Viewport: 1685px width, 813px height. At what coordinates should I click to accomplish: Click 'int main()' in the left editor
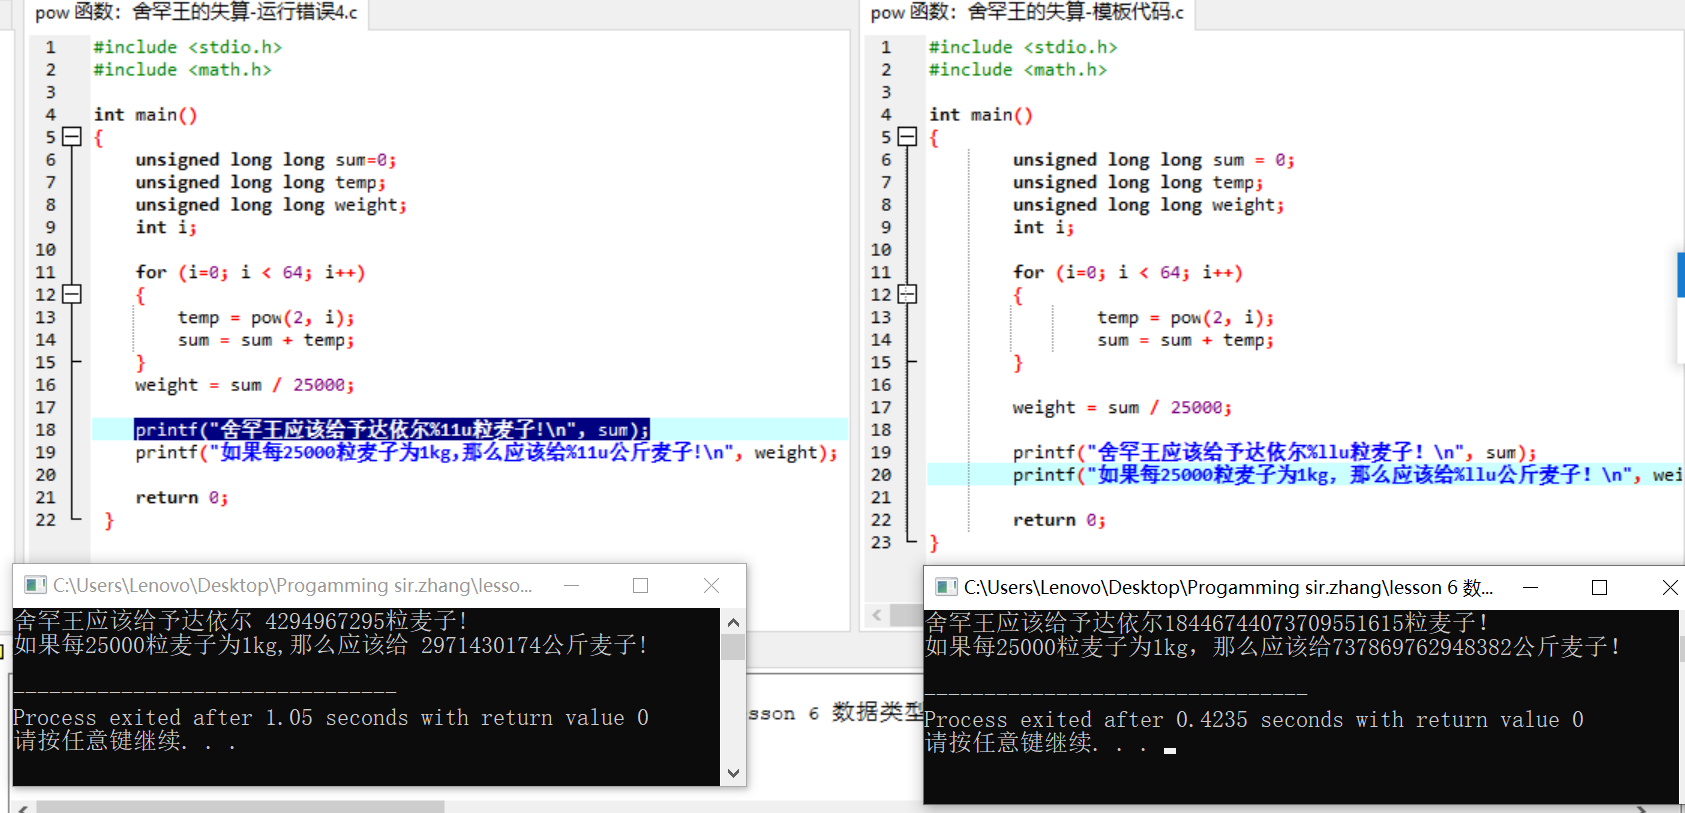tap(146, 115)
